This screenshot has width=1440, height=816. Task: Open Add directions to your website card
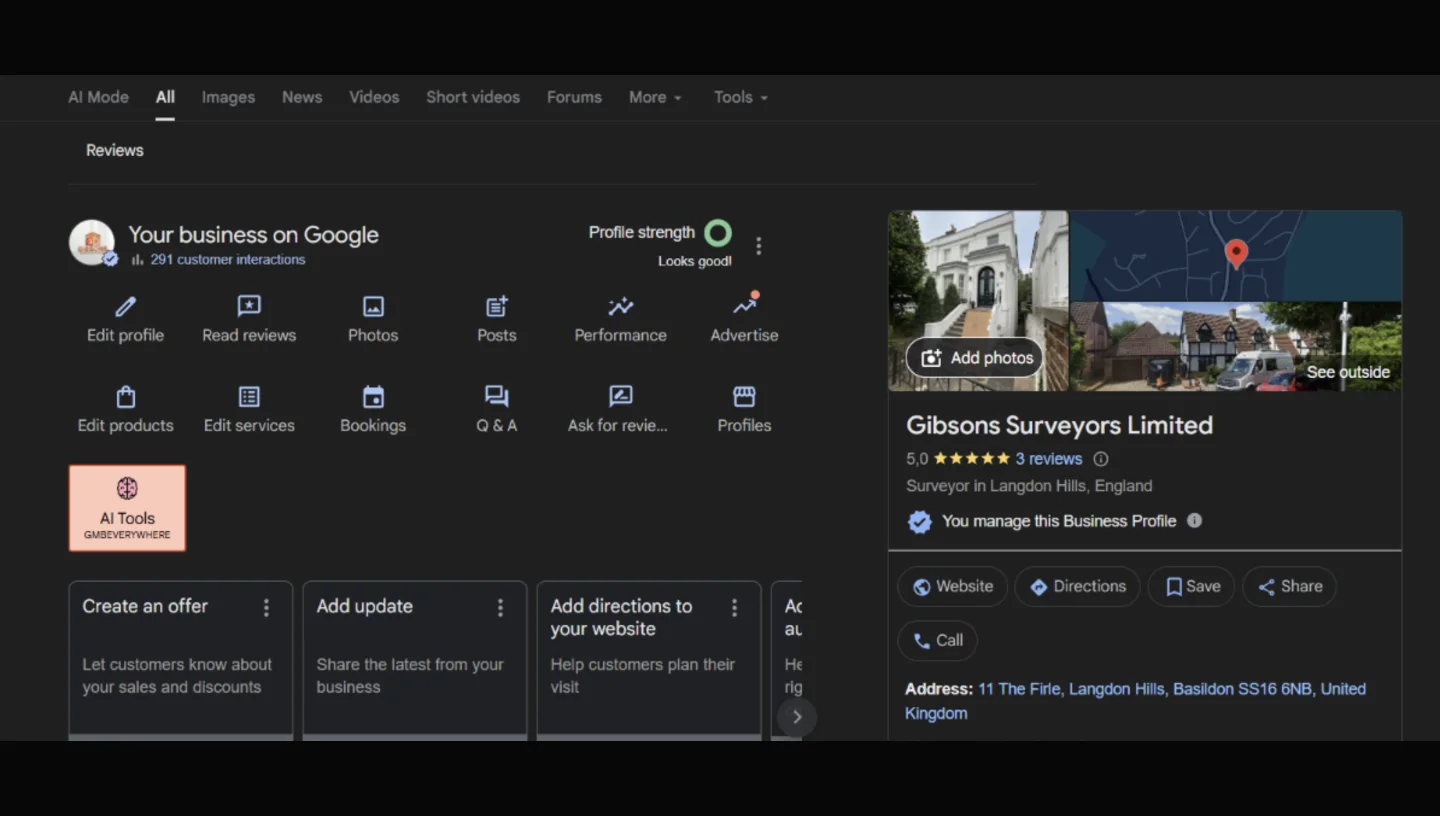(649, 660)
